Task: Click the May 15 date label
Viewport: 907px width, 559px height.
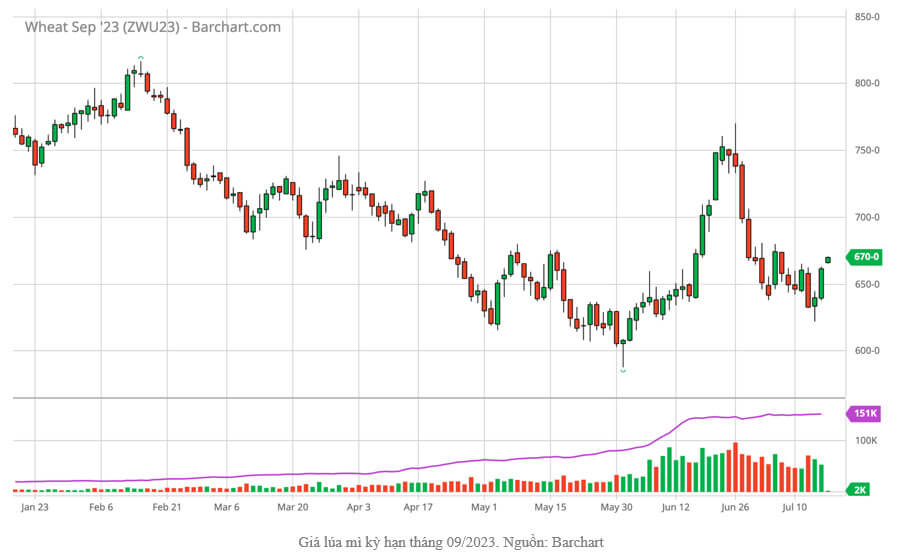Action: pos(550,507)
